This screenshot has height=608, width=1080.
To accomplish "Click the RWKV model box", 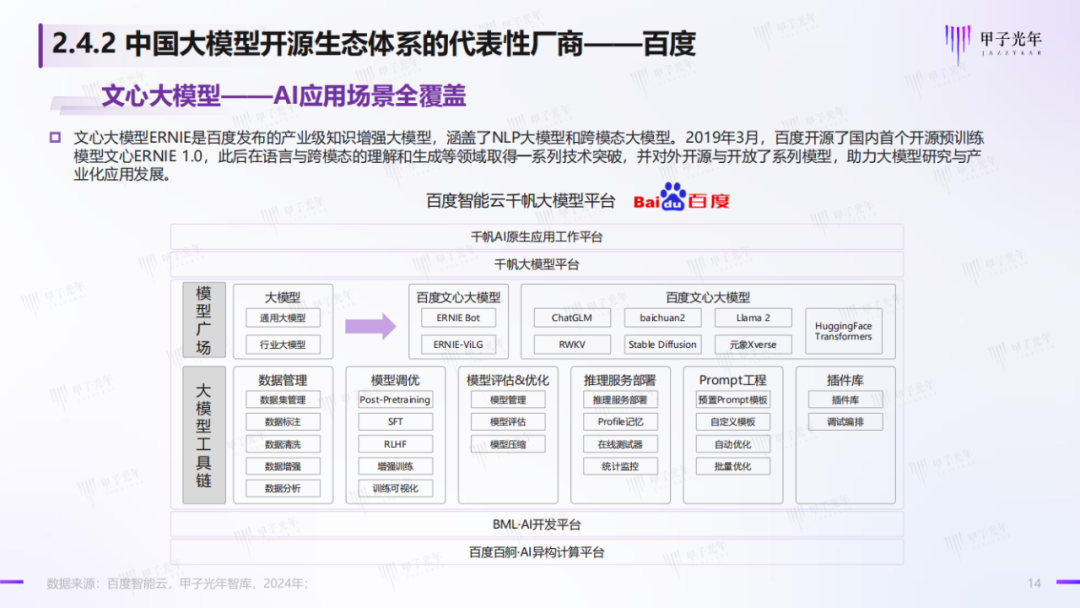I will click(572, 344).
